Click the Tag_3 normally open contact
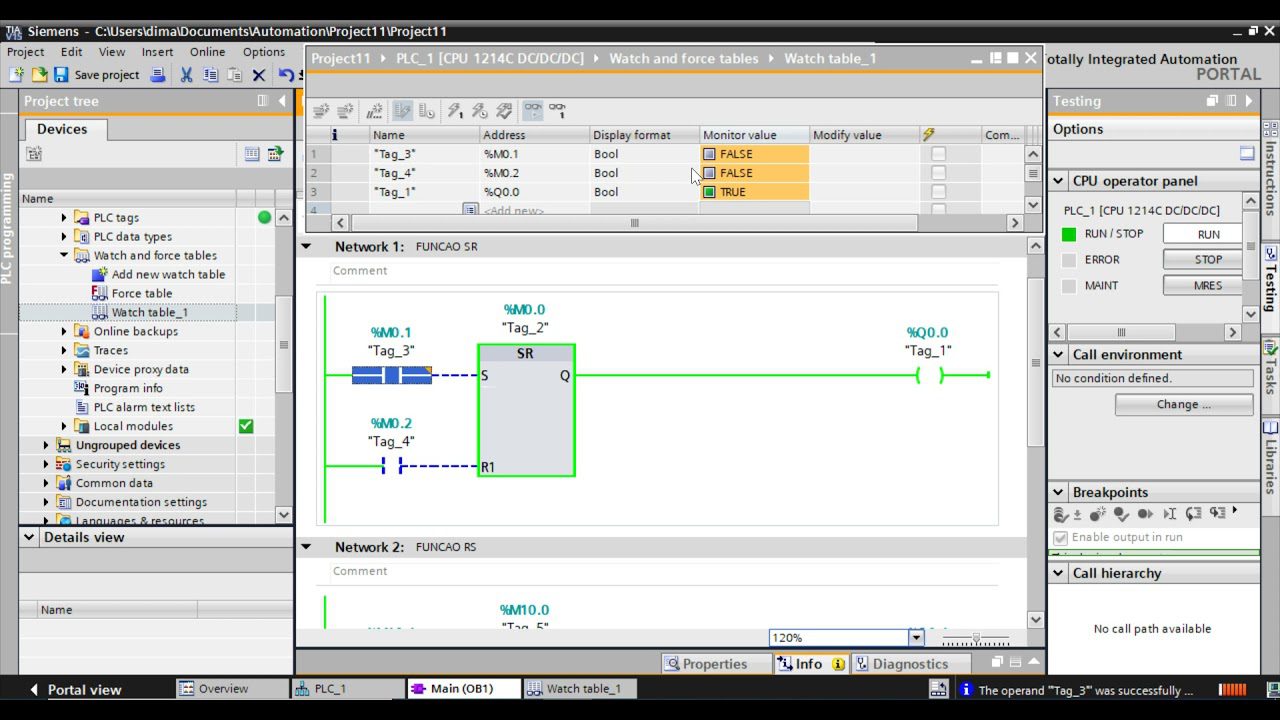 pos(391,375)
